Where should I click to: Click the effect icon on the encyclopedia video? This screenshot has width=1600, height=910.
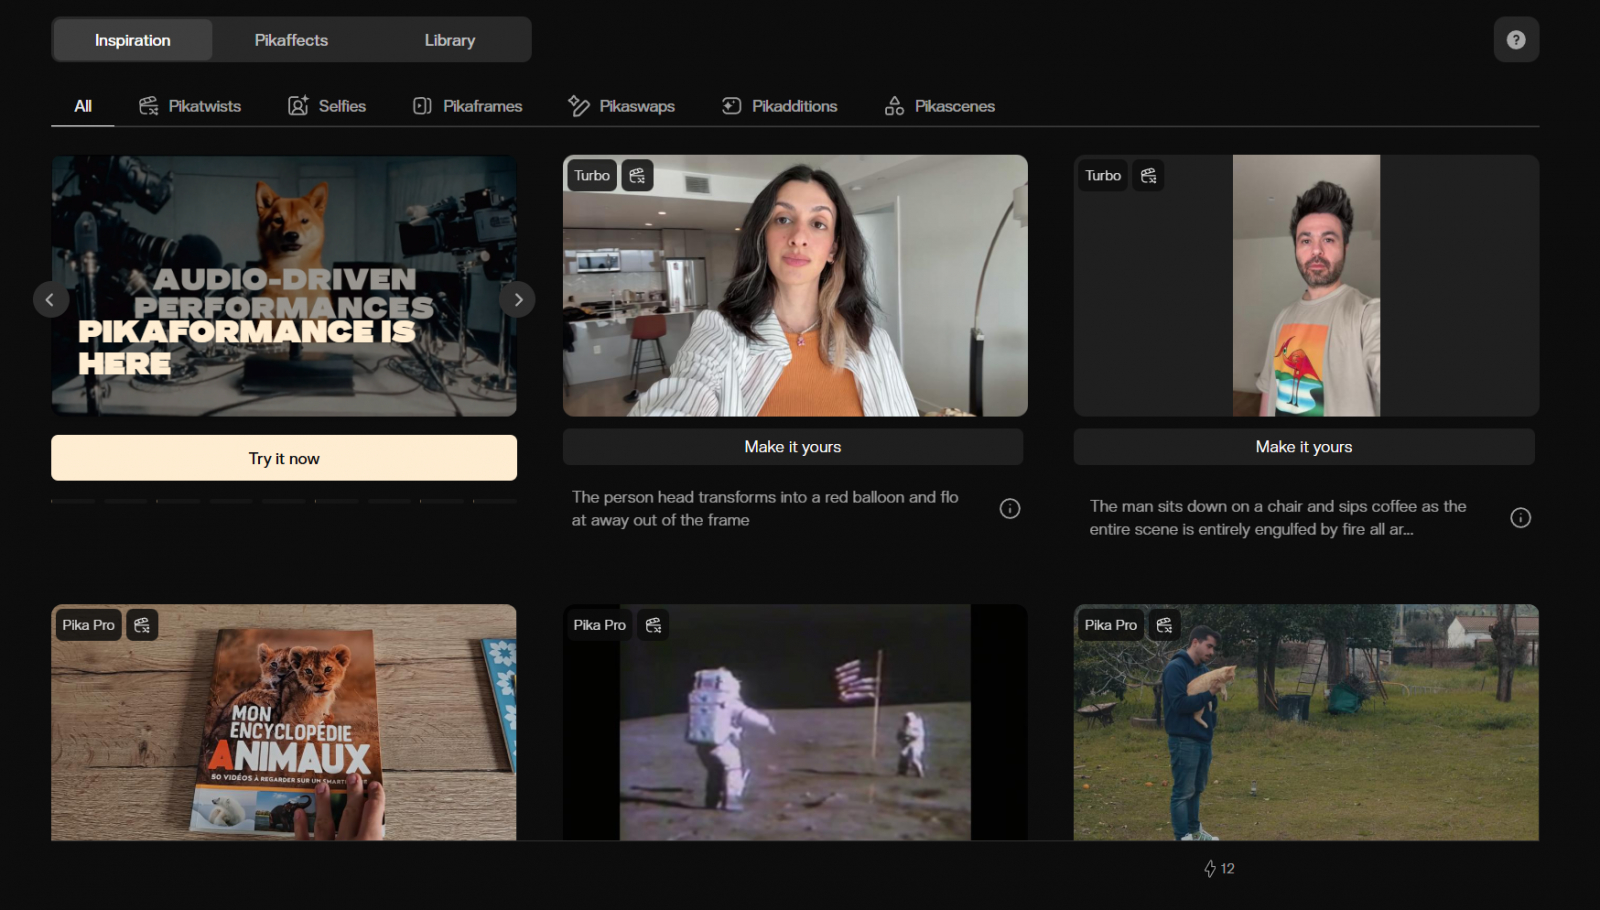pos(142,625)
